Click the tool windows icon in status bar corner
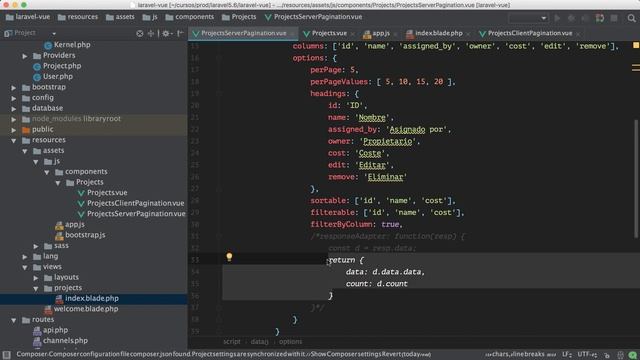640x360 pixels. (x=6, y=354)
